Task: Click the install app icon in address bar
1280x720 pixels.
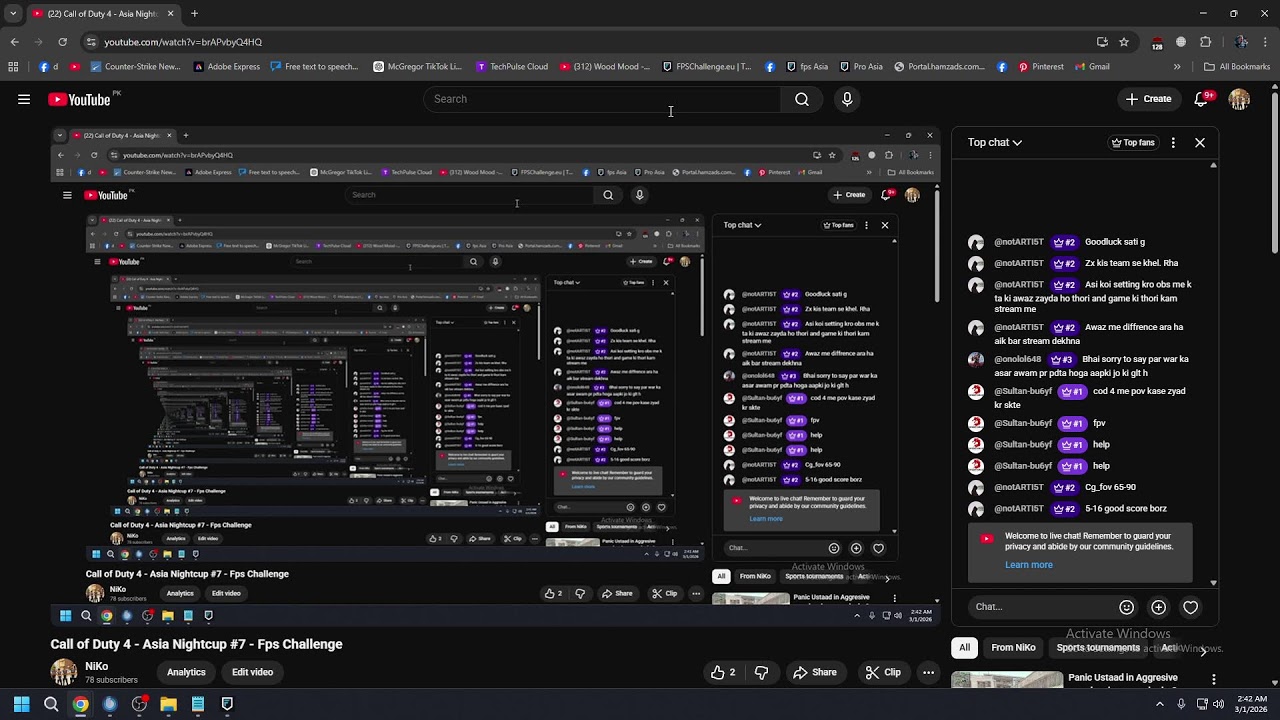Action: point(1102,42)
